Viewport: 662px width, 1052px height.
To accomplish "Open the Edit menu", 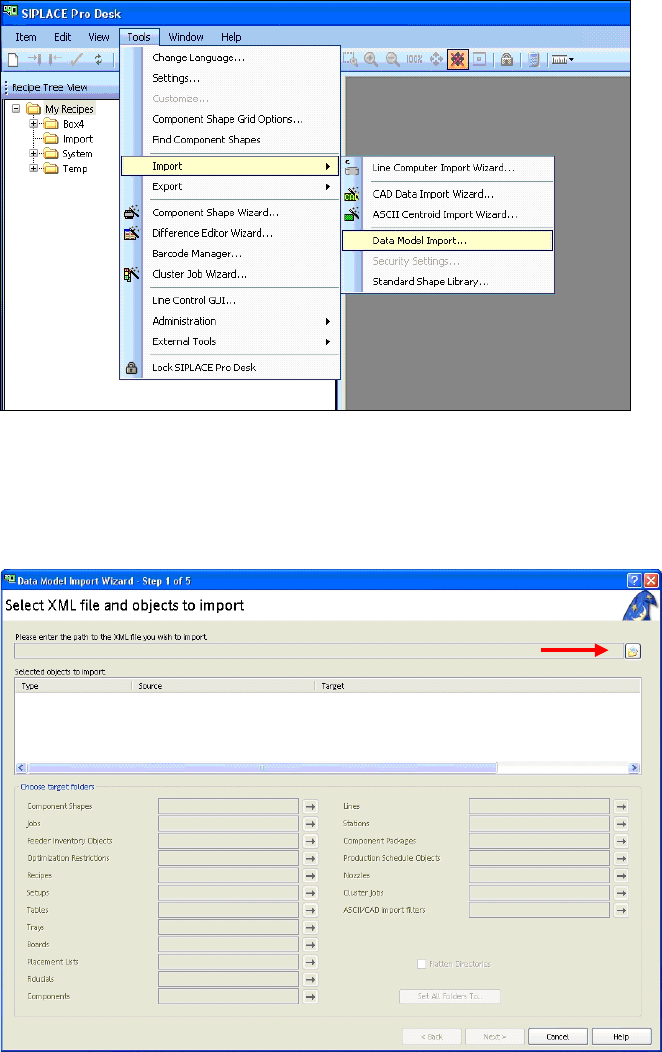I will click(x=62, y=37).
